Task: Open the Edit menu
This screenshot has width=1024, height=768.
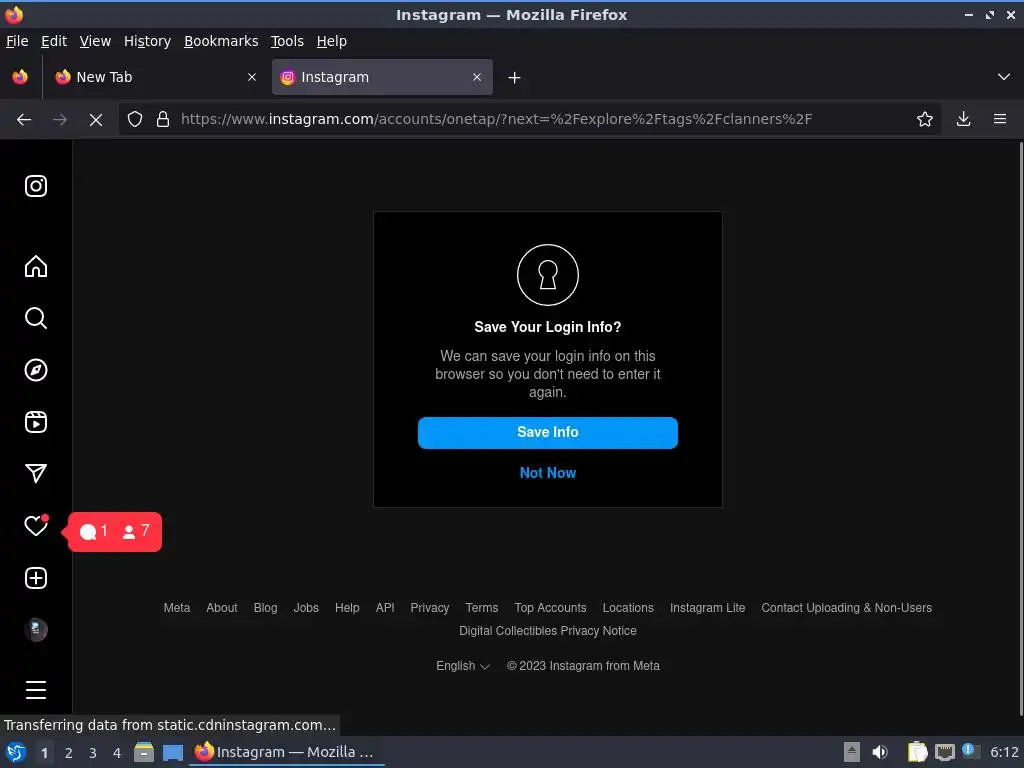Action: 54,41
